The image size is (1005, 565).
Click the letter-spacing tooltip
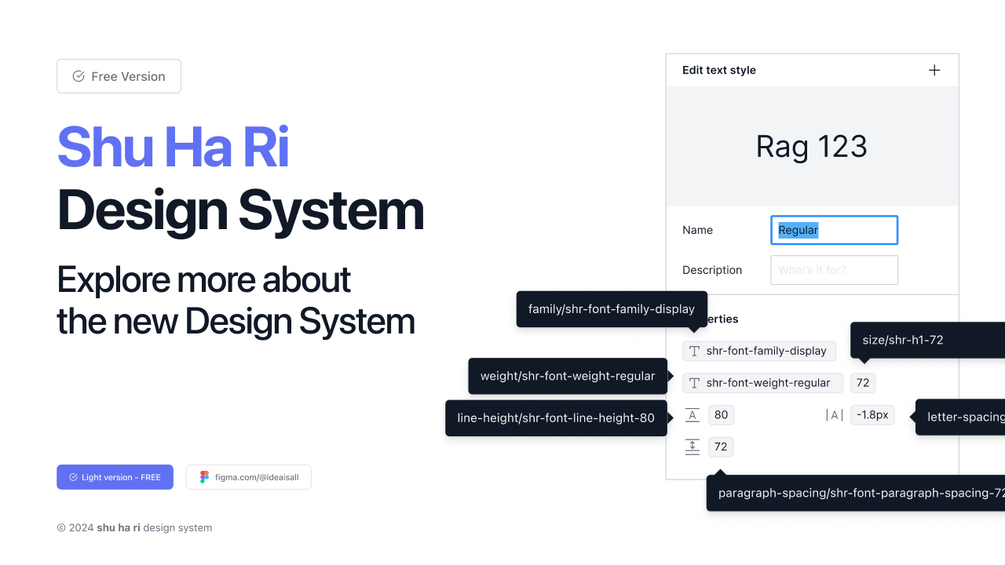point(960,417)
